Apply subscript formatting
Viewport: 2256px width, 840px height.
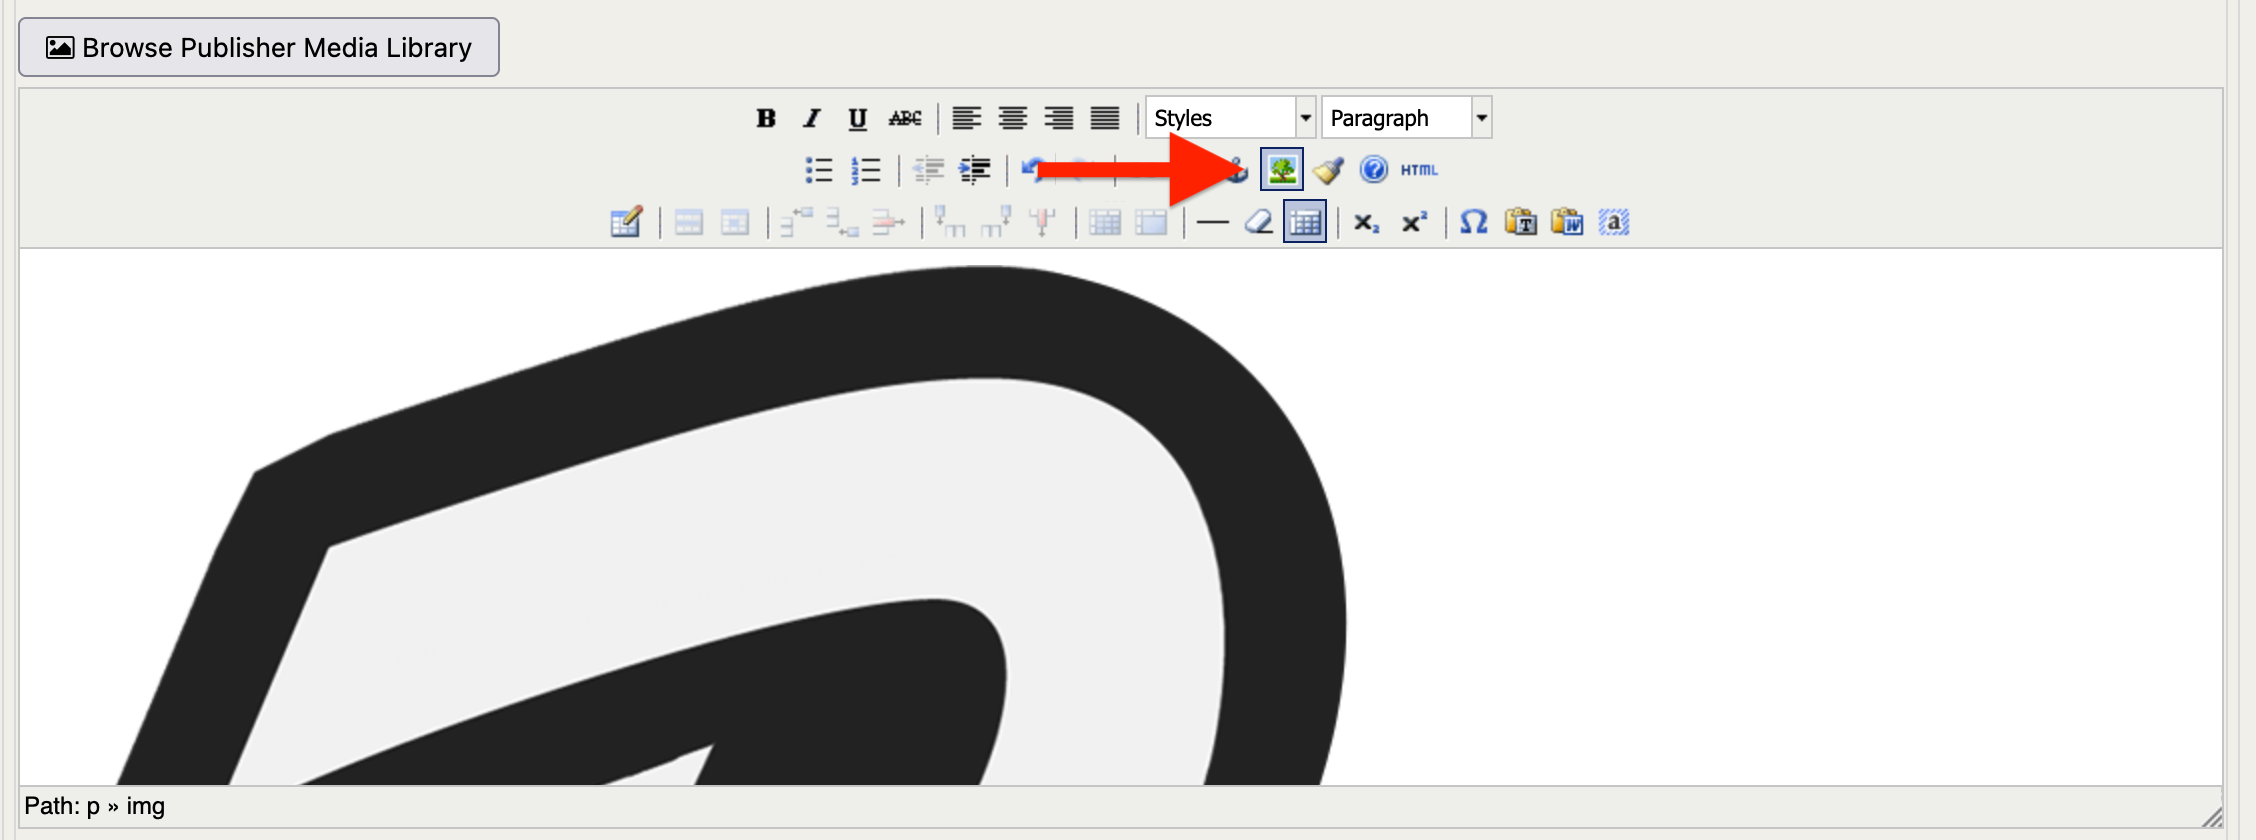tap(1367, 222)
